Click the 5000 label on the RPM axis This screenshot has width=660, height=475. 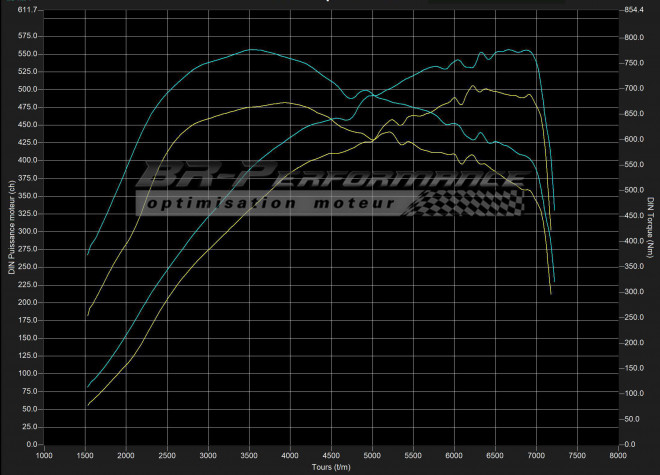pos(372,455)
